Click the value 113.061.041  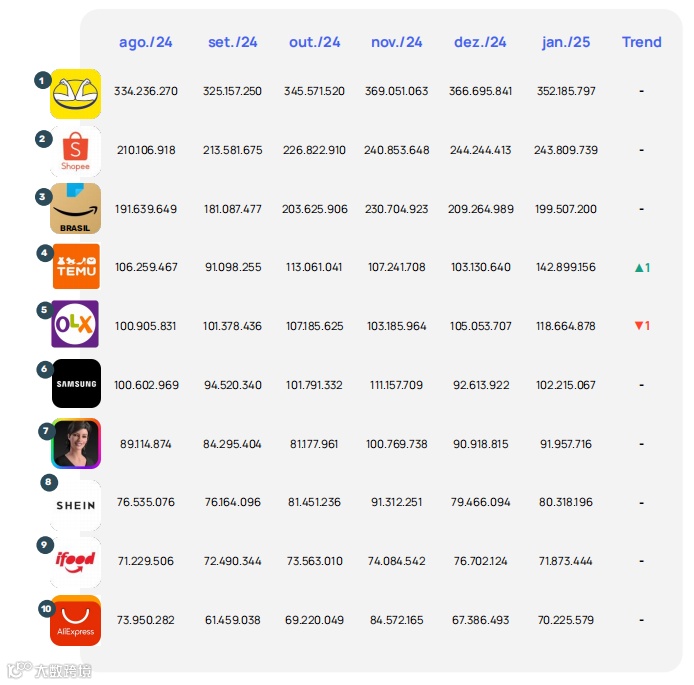(314, 267)
